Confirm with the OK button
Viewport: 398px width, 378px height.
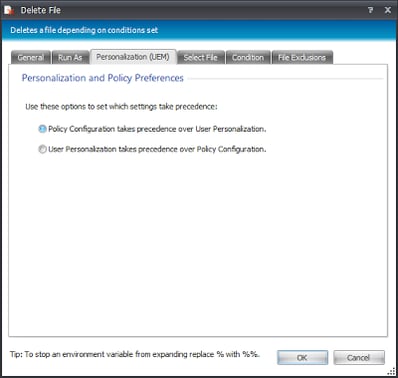click(x=302, y=358)
